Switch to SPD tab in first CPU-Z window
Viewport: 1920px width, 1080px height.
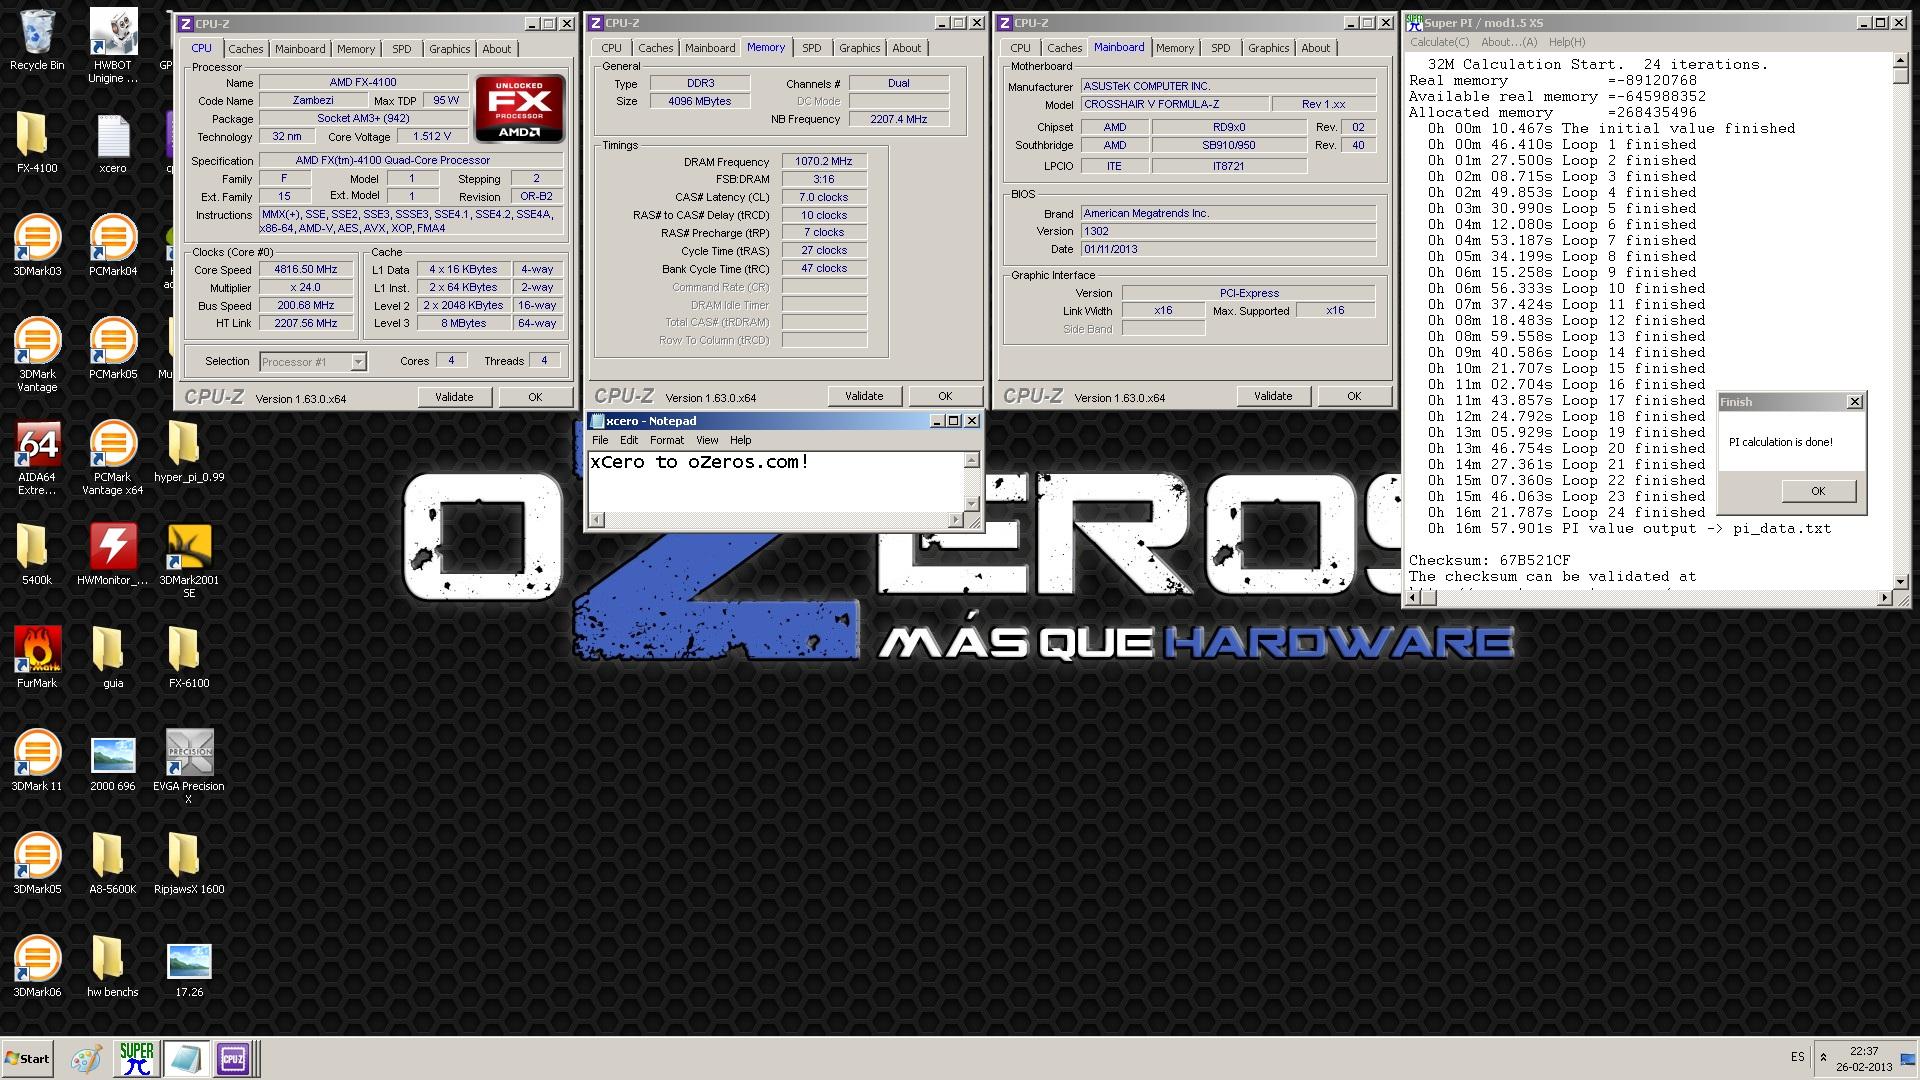401,49
